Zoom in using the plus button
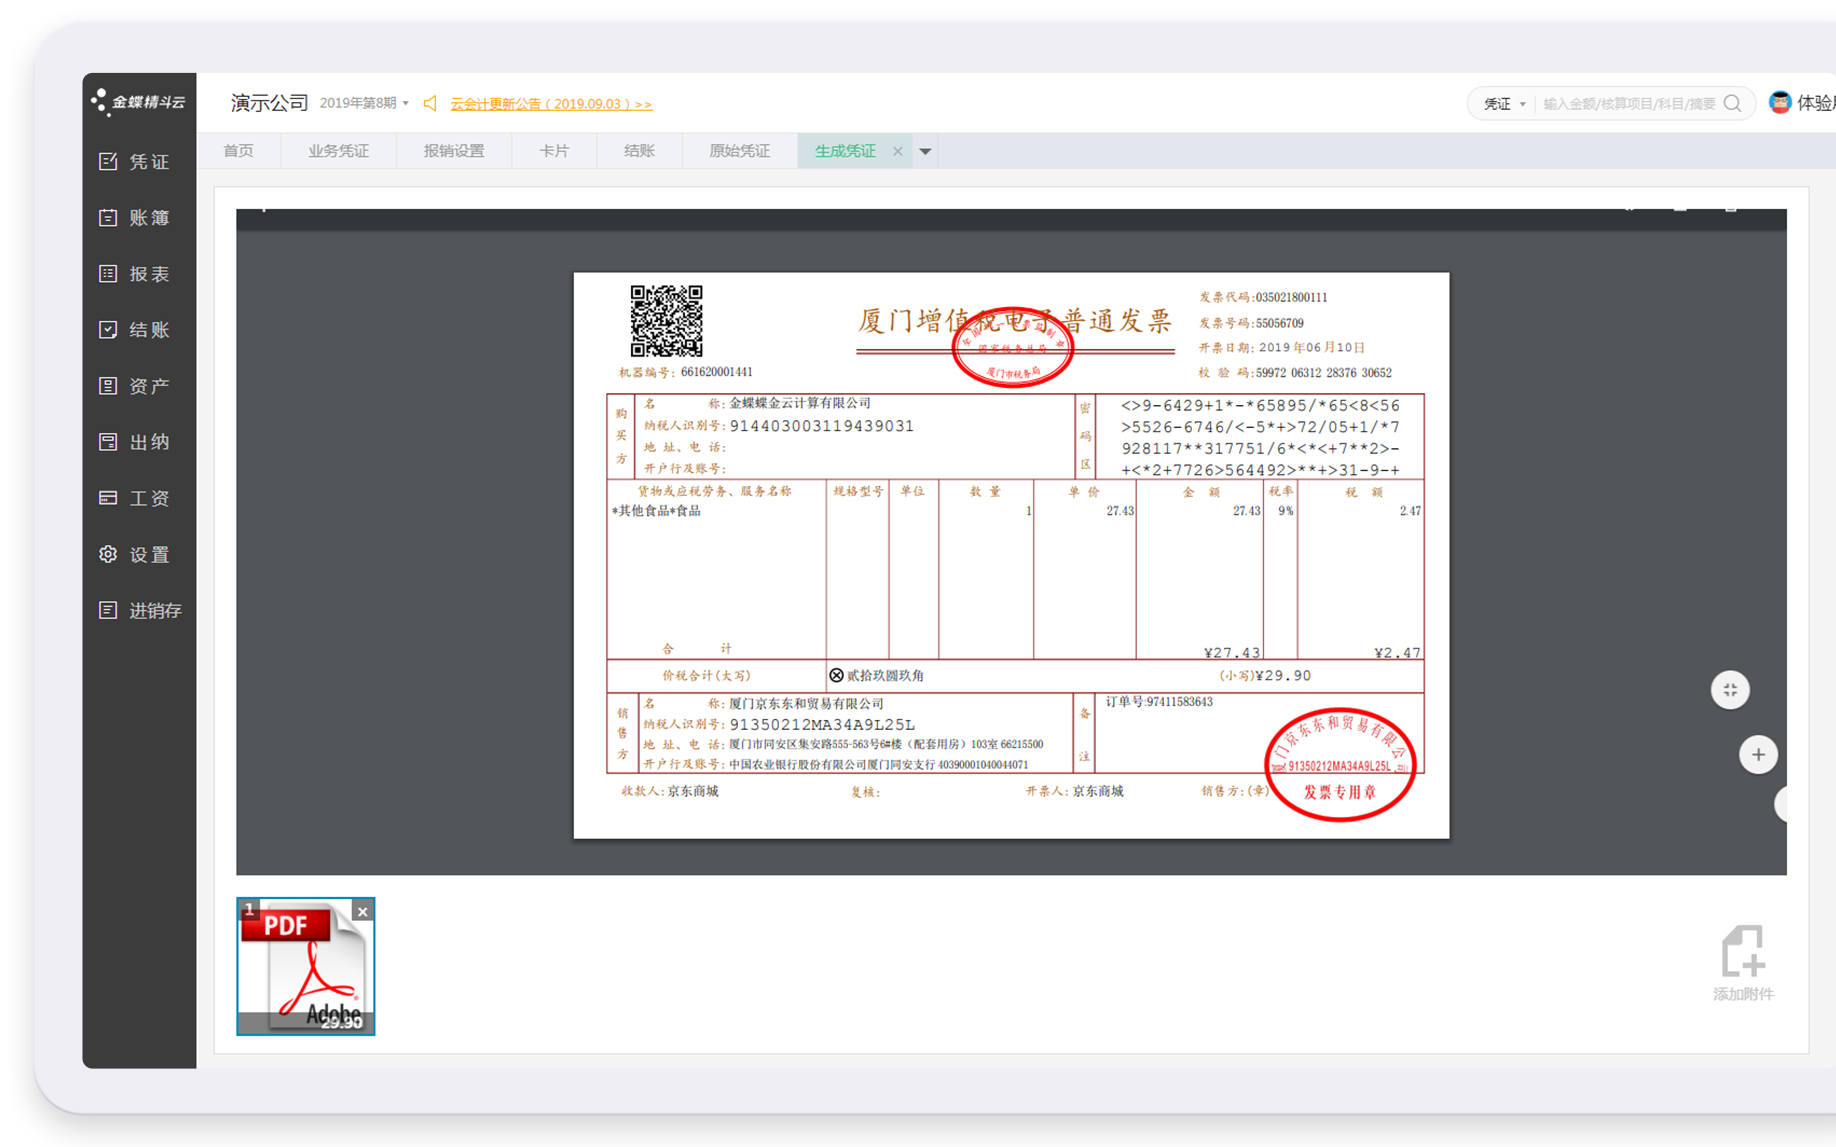 point(1758,754)
